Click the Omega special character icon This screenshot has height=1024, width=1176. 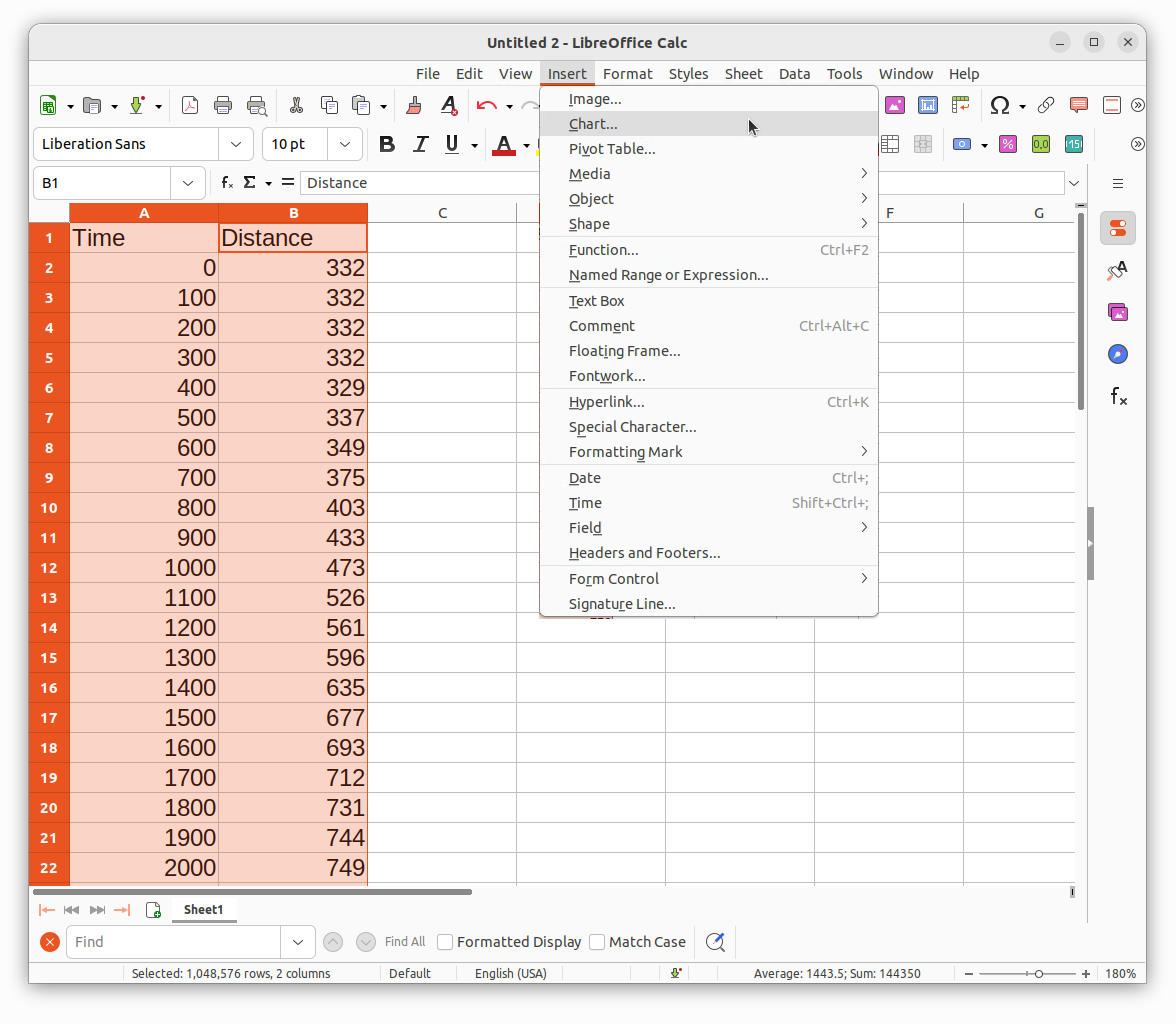click(1000, 106)
